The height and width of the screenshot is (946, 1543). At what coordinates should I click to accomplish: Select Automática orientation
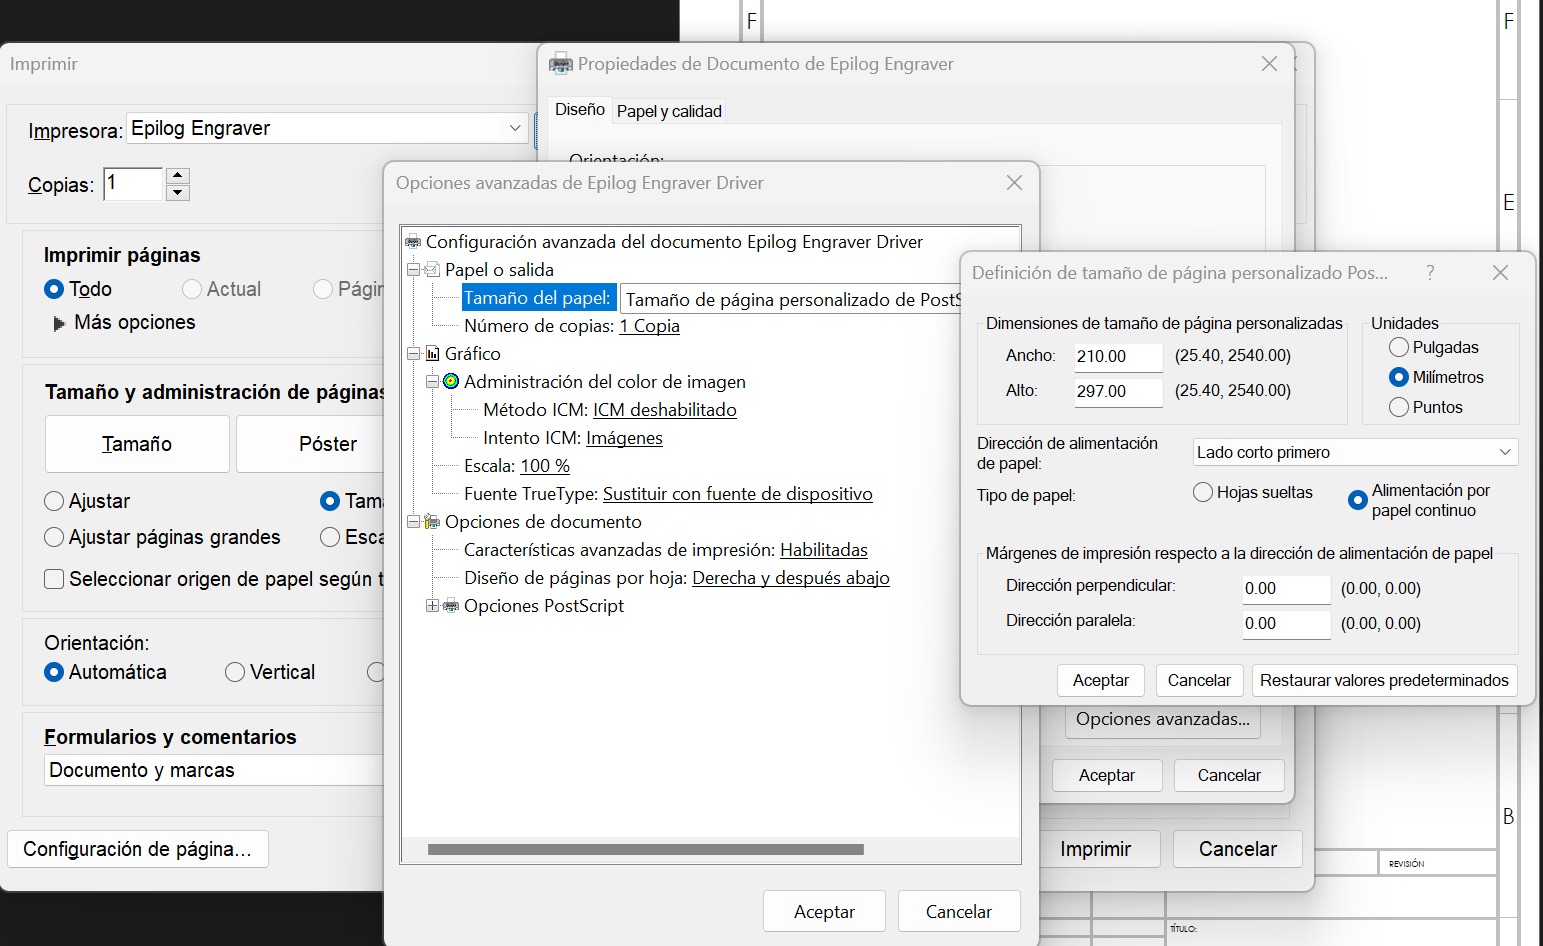(54, 672)
